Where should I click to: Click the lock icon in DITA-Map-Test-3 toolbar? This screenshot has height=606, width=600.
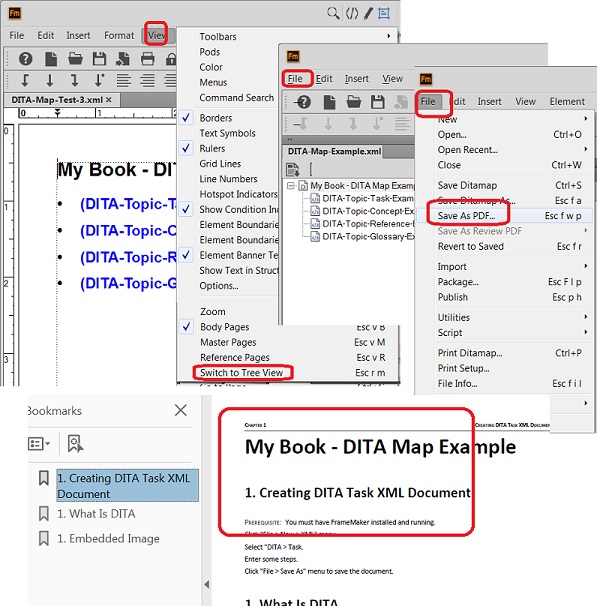[x=170, y=59]
